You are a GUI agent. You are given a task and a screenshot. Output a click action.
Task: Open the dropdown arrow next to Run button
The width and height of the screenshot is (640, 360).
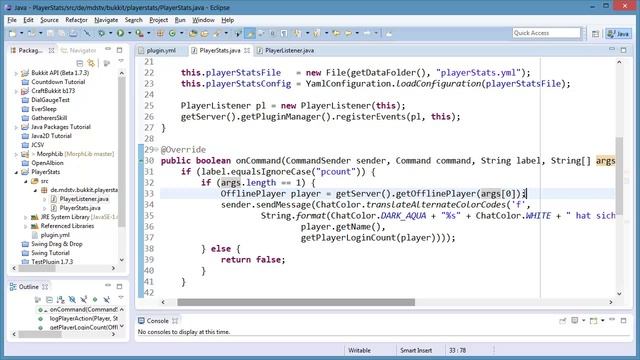129,33
